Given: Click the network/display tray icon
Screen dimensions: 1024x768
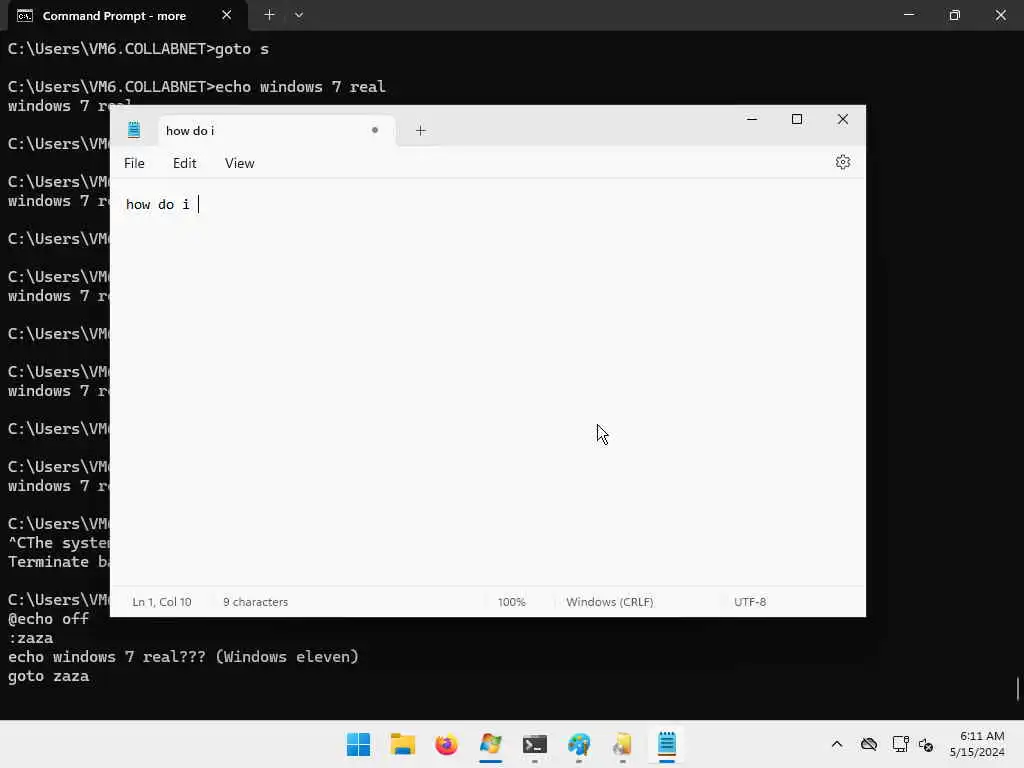Looking at the screenshot, I should 901,744.
